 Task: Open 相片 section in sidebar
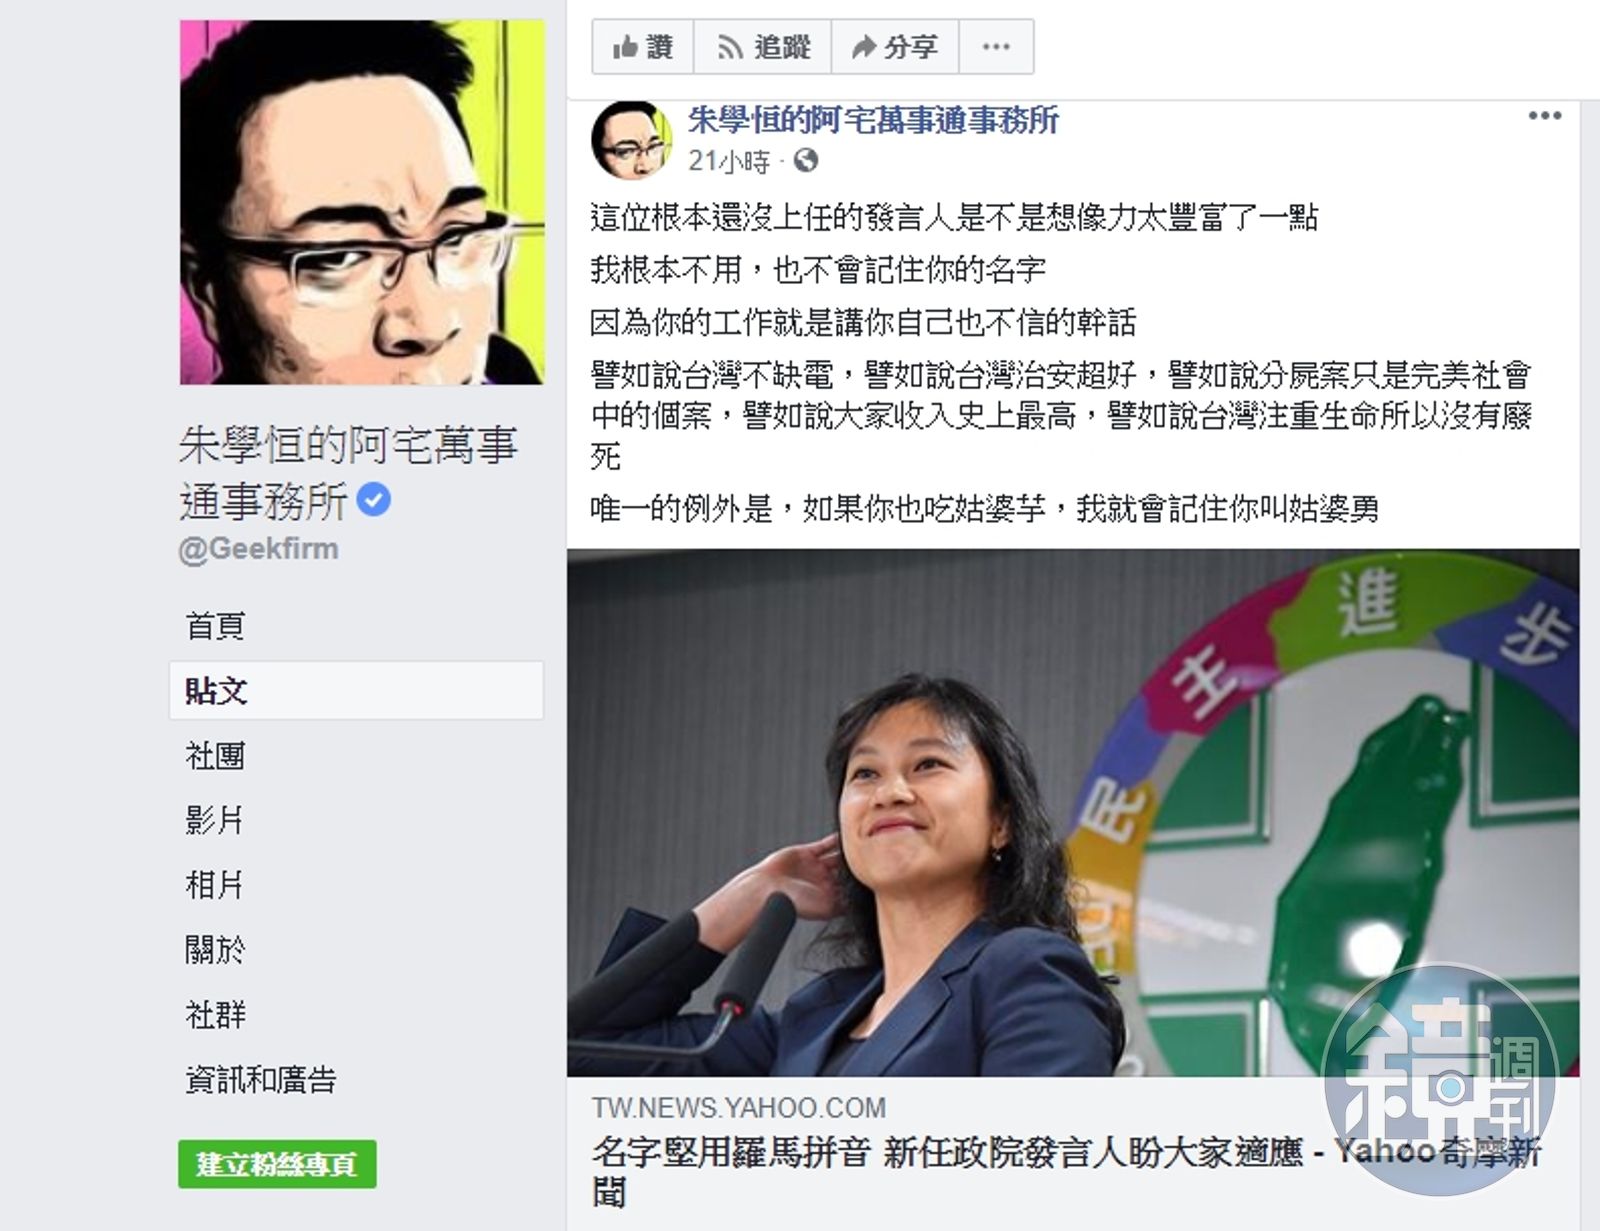coord(215,885)
